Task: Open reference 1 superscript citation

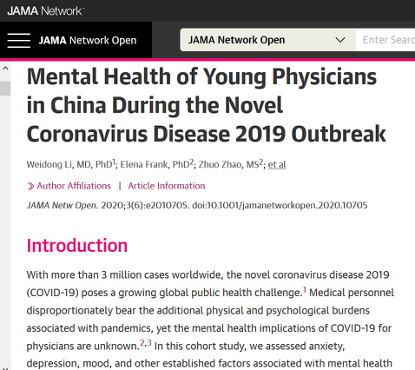Action: point(305,290)
